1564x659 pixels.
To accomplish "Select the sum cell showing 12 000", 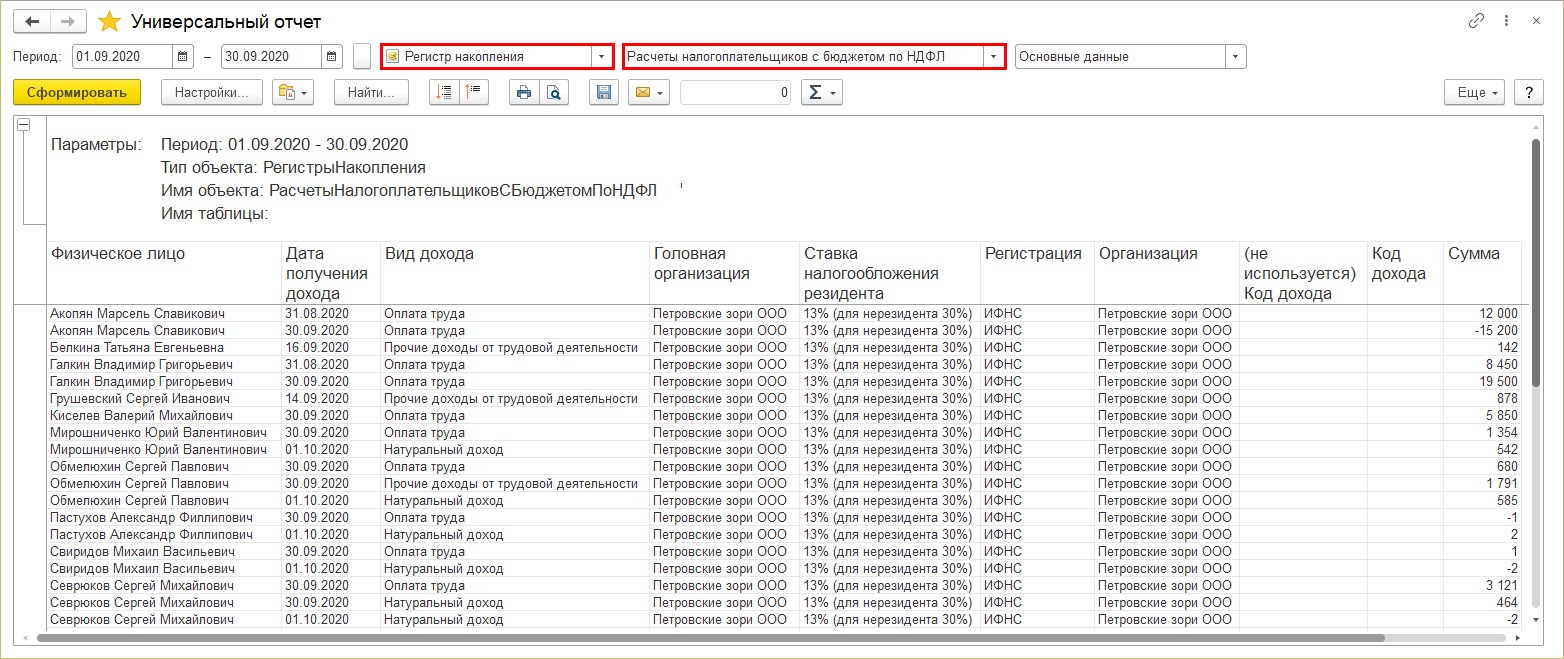I will (x=1482, y=314).
